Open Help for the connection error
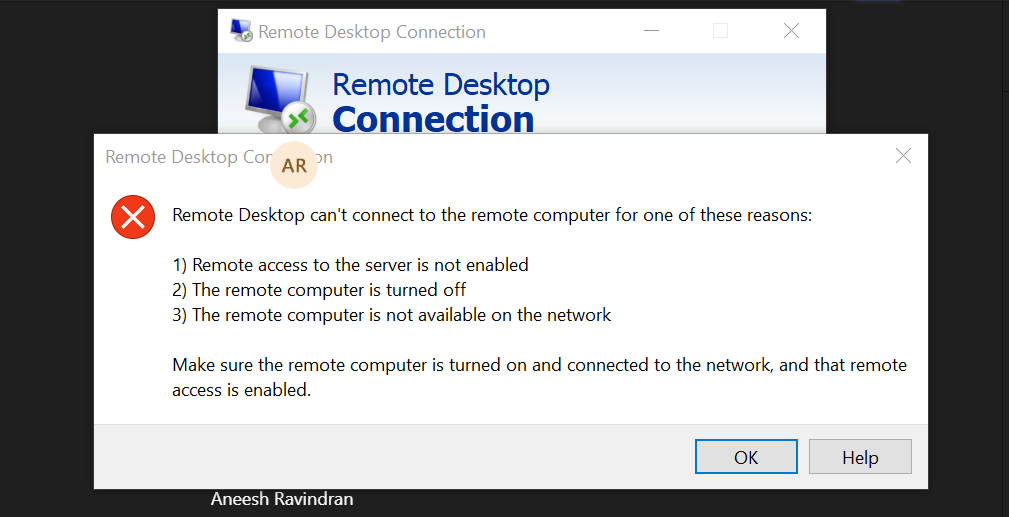Viewport: 1009px width, 517px height. pyautogui.click(x=860, y=456)
